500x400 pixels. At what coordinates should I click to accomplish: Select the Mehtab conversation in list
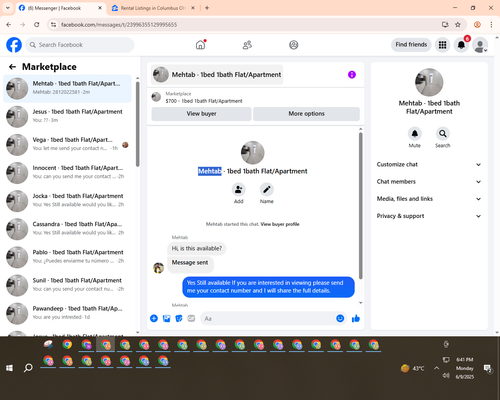pos(67,89)
